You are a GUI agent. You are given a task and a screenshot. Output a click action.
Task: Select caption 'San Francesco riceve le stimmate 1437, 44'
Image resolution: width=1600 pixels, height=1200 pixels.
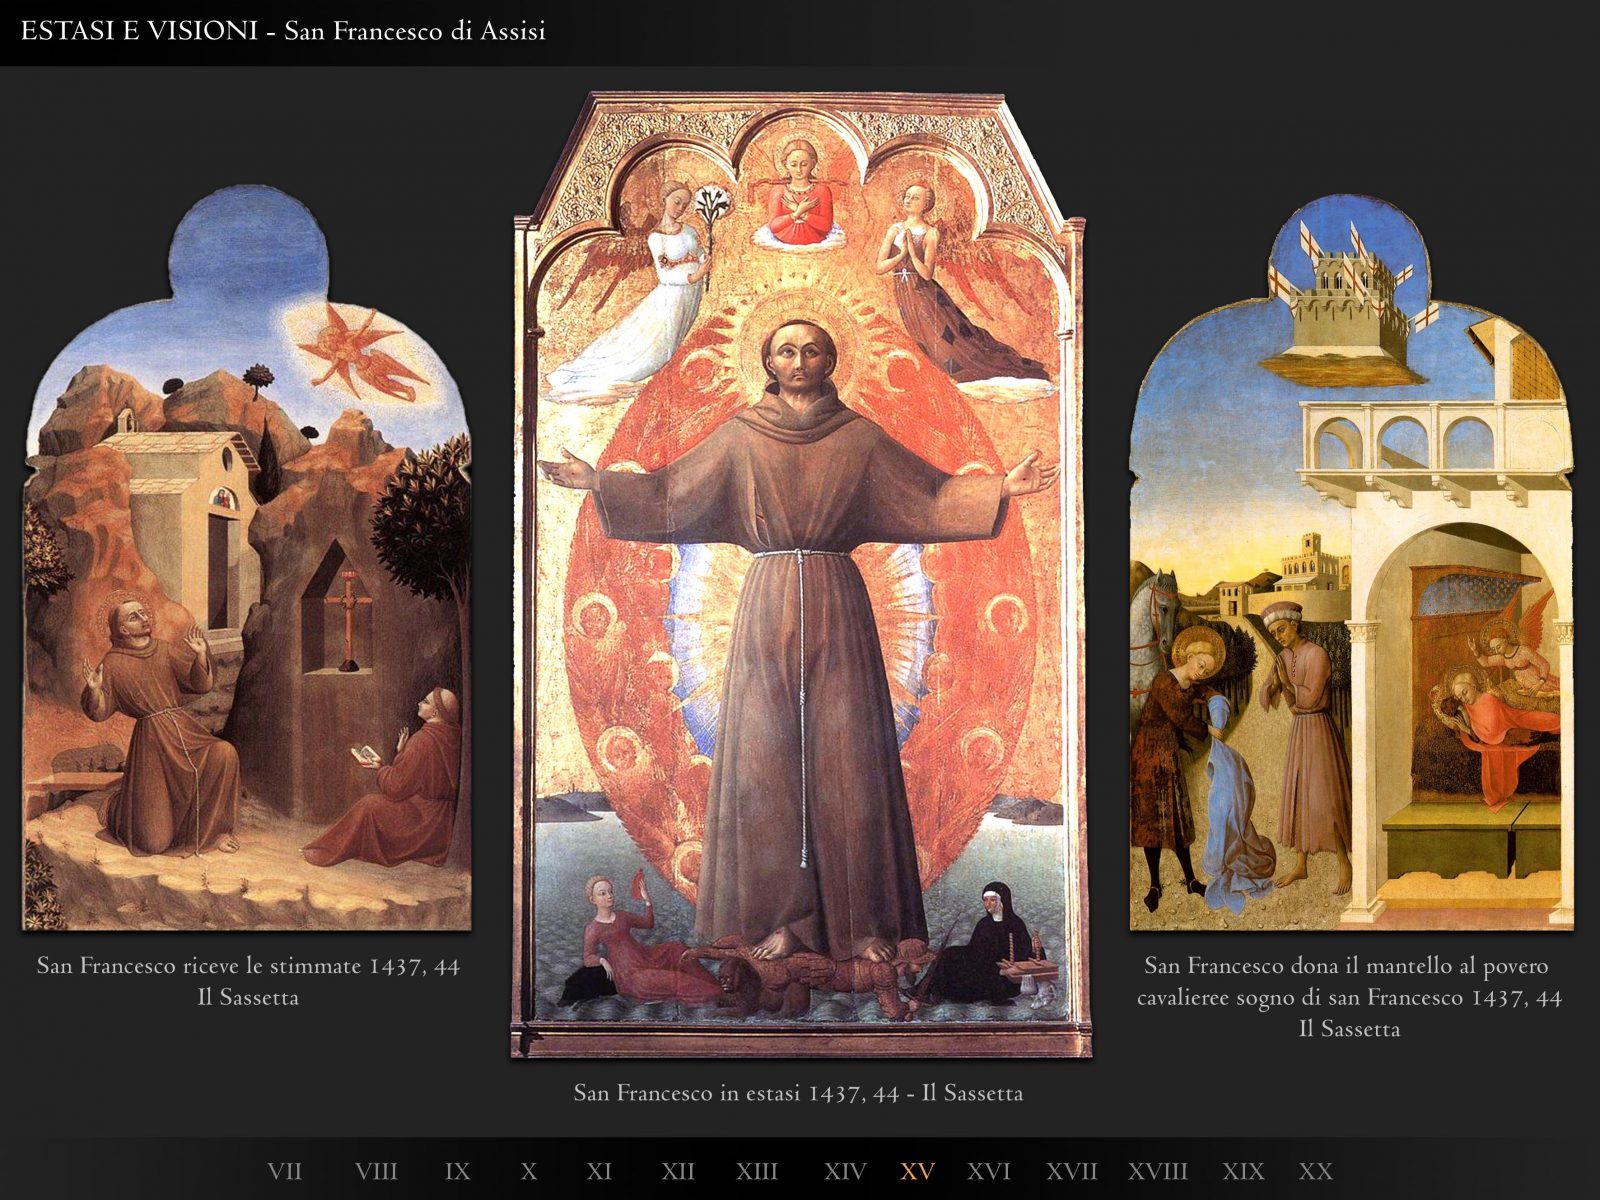248,966
